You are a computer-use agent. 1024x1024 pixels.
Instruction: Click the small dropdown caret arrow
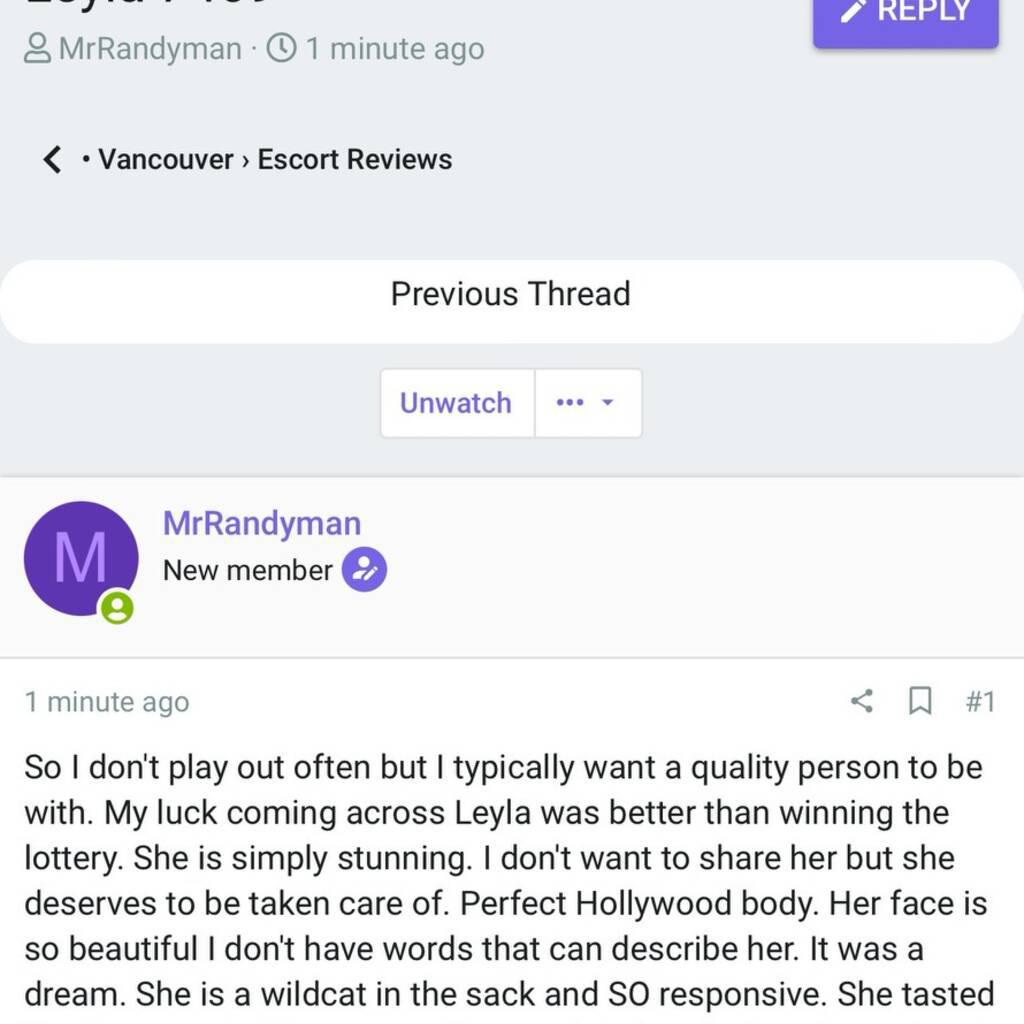[607, 402]
